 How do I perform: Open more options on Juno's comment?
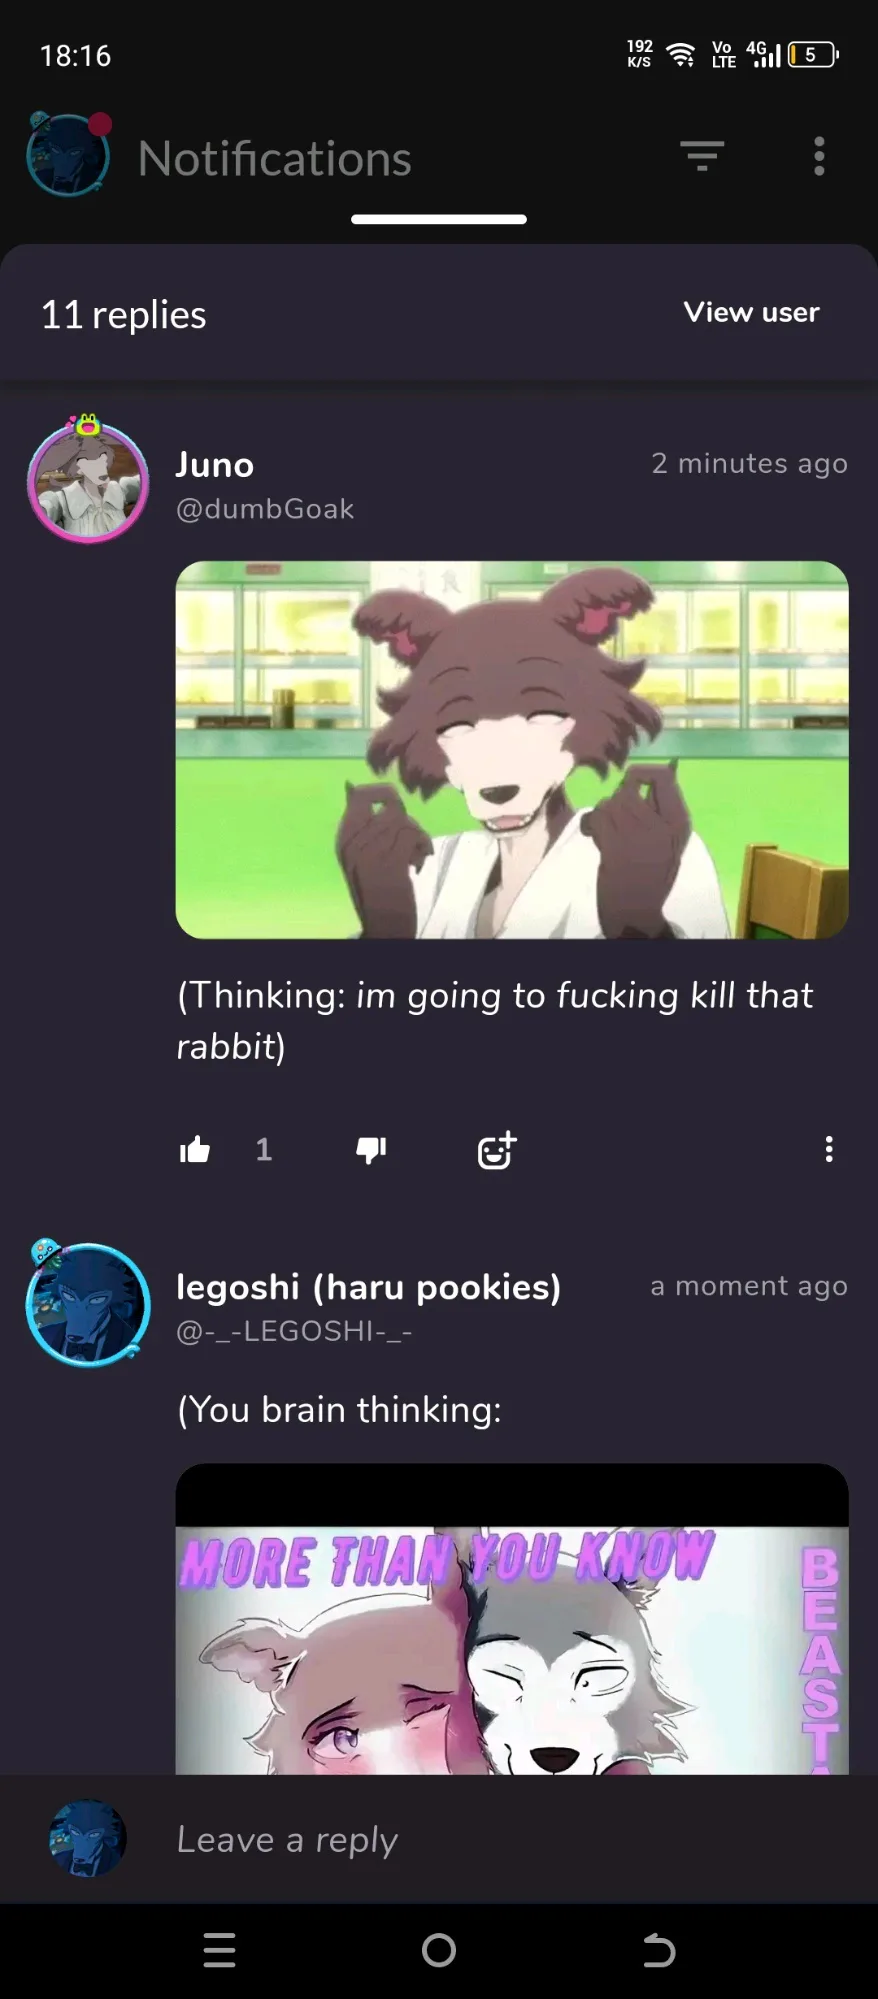click(x=829, y=1149)
